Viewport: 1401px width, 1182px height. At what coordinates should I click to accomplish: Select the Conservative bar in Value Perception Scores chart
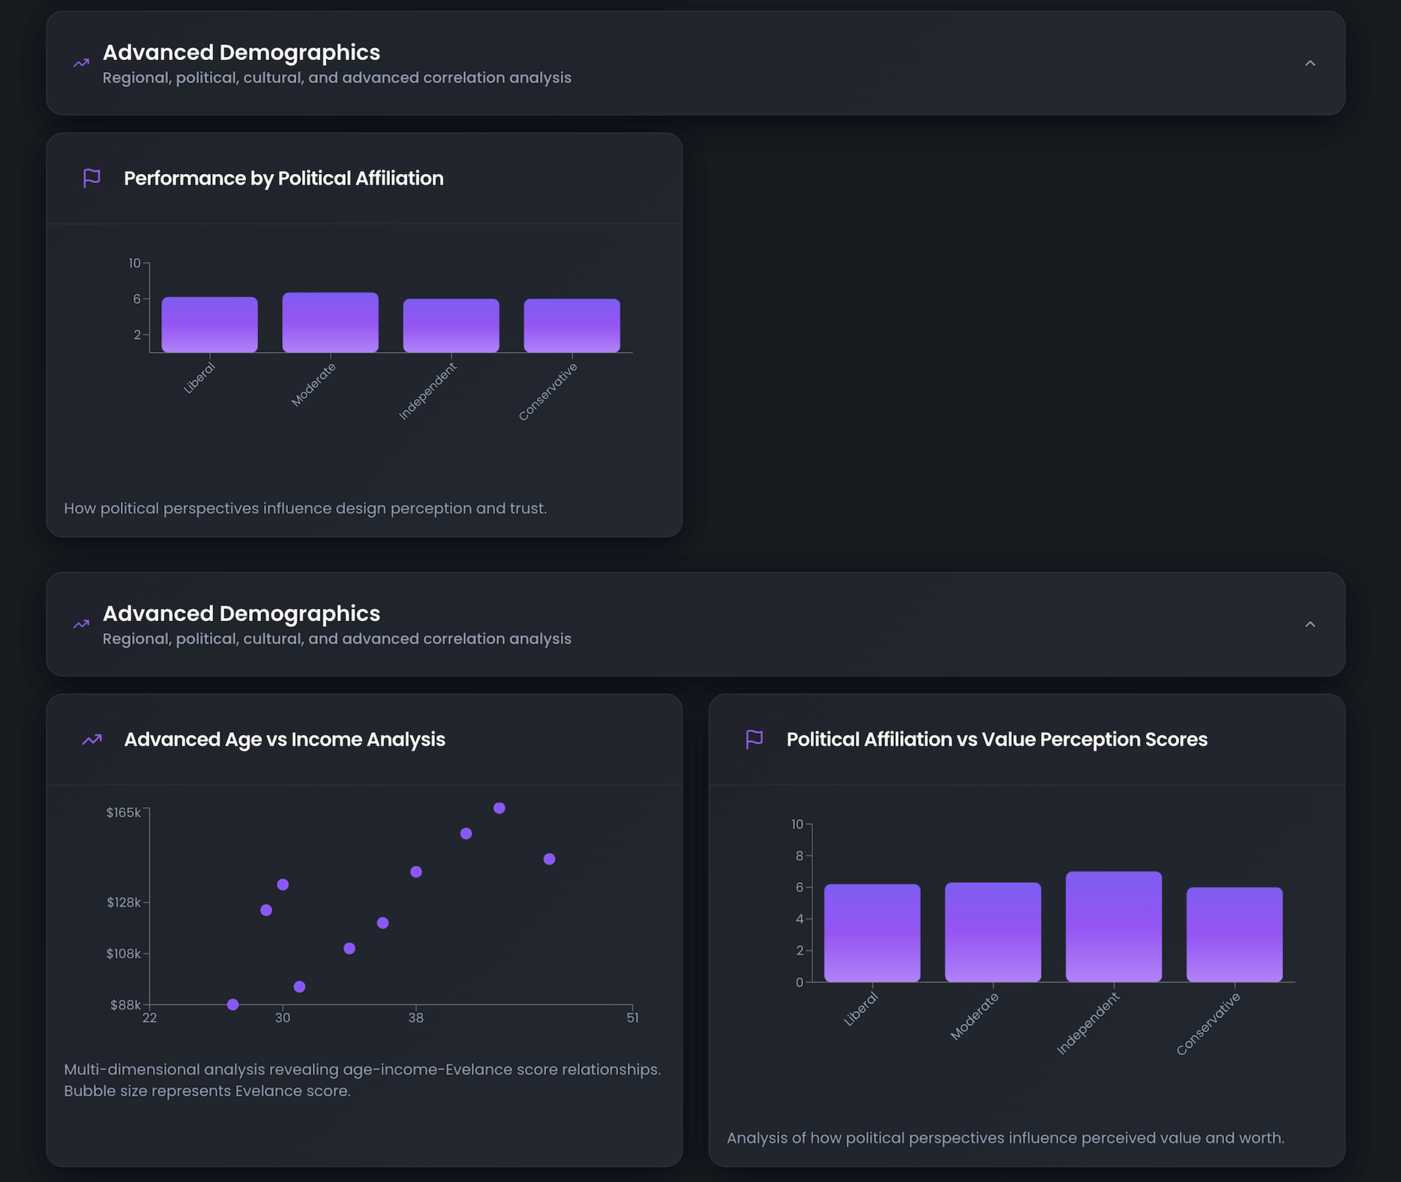tap(1234, 934)
